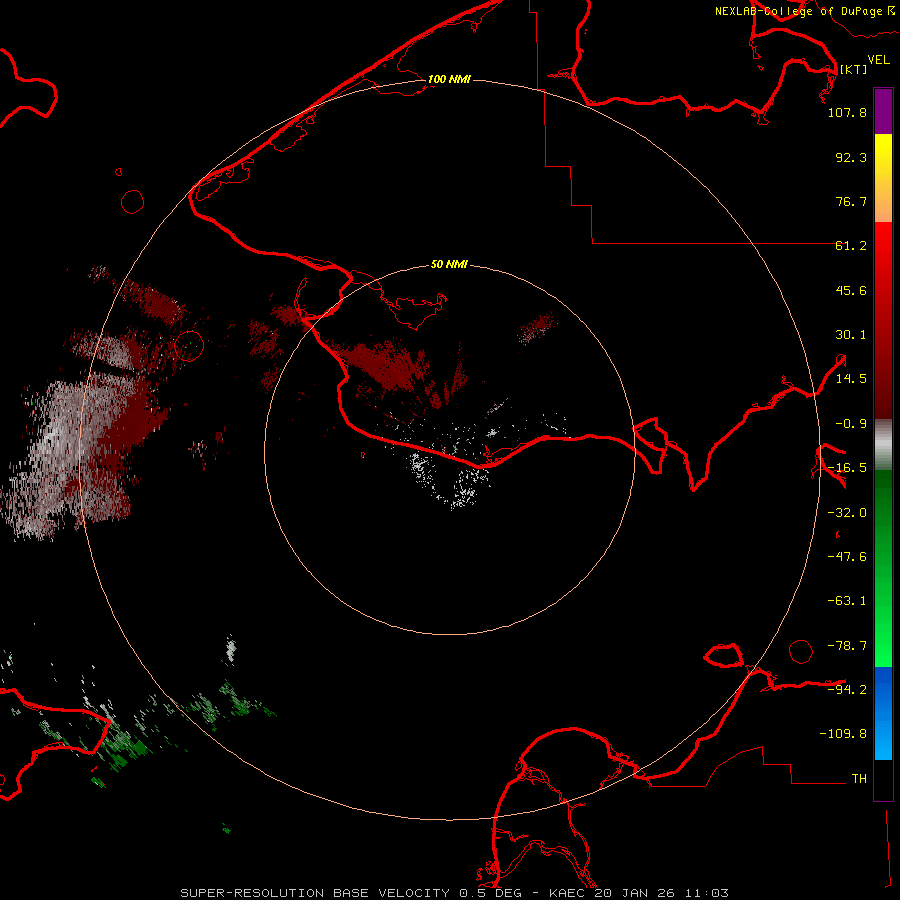Select the 107.8 legend value
900x900 pixels.
[847, 112]
